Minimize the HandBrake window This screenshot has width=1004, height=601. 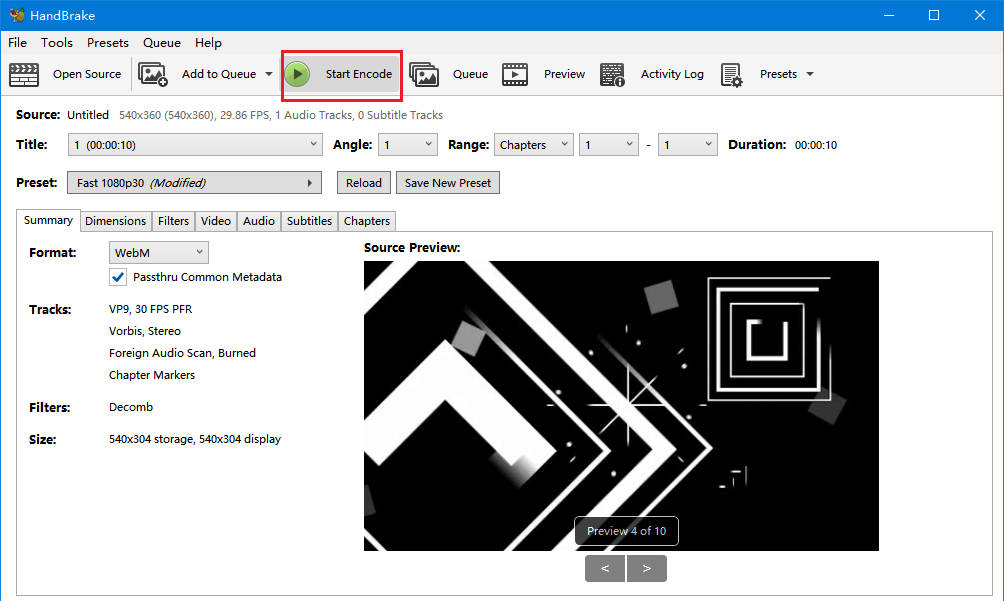[889, 15]
